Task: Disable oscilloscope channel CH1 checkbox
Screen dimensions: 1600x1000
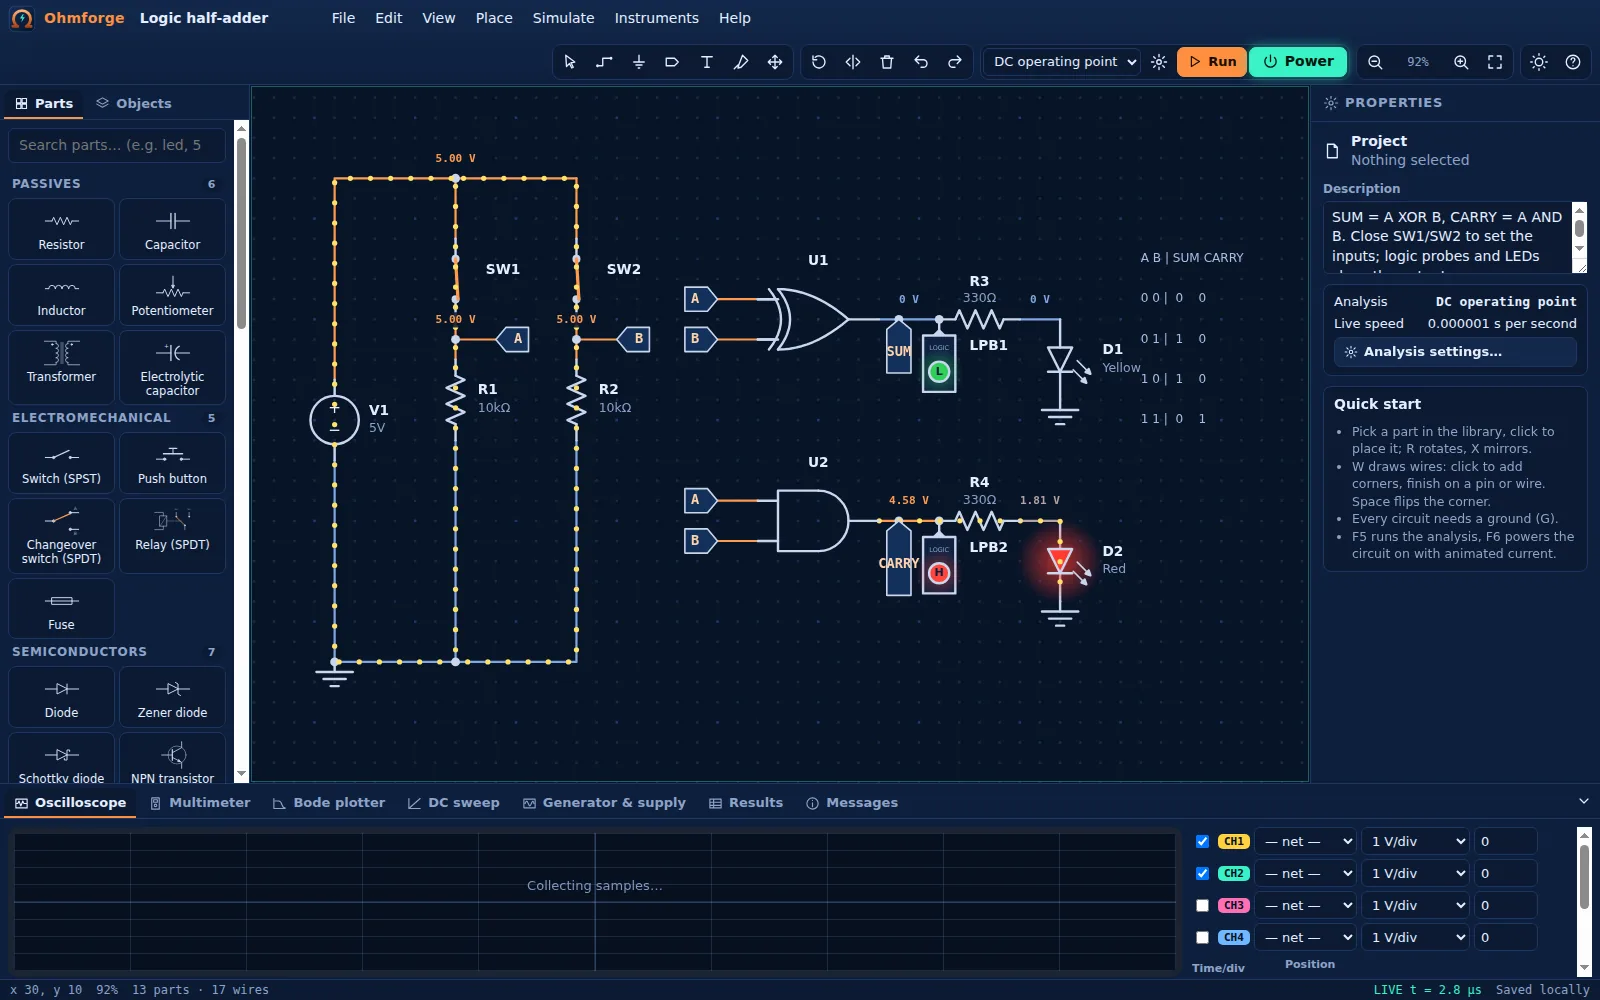Action: [x=1202, y=841]
